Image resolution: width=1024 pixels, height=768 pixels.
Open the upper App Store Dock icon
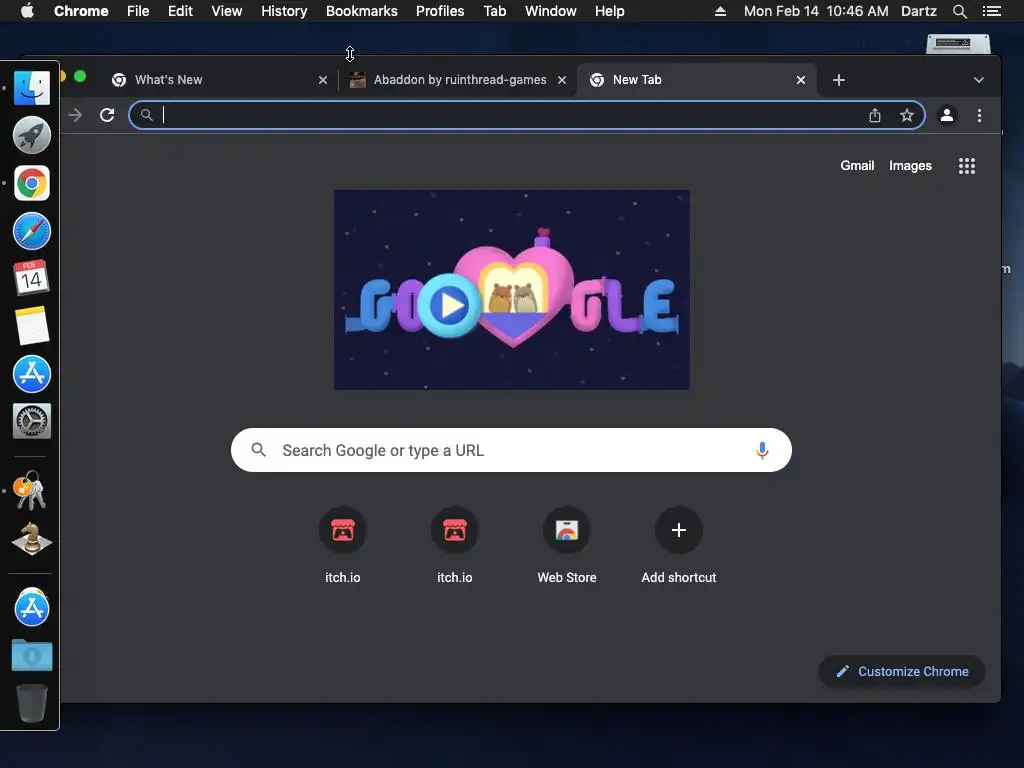[31, 374]
